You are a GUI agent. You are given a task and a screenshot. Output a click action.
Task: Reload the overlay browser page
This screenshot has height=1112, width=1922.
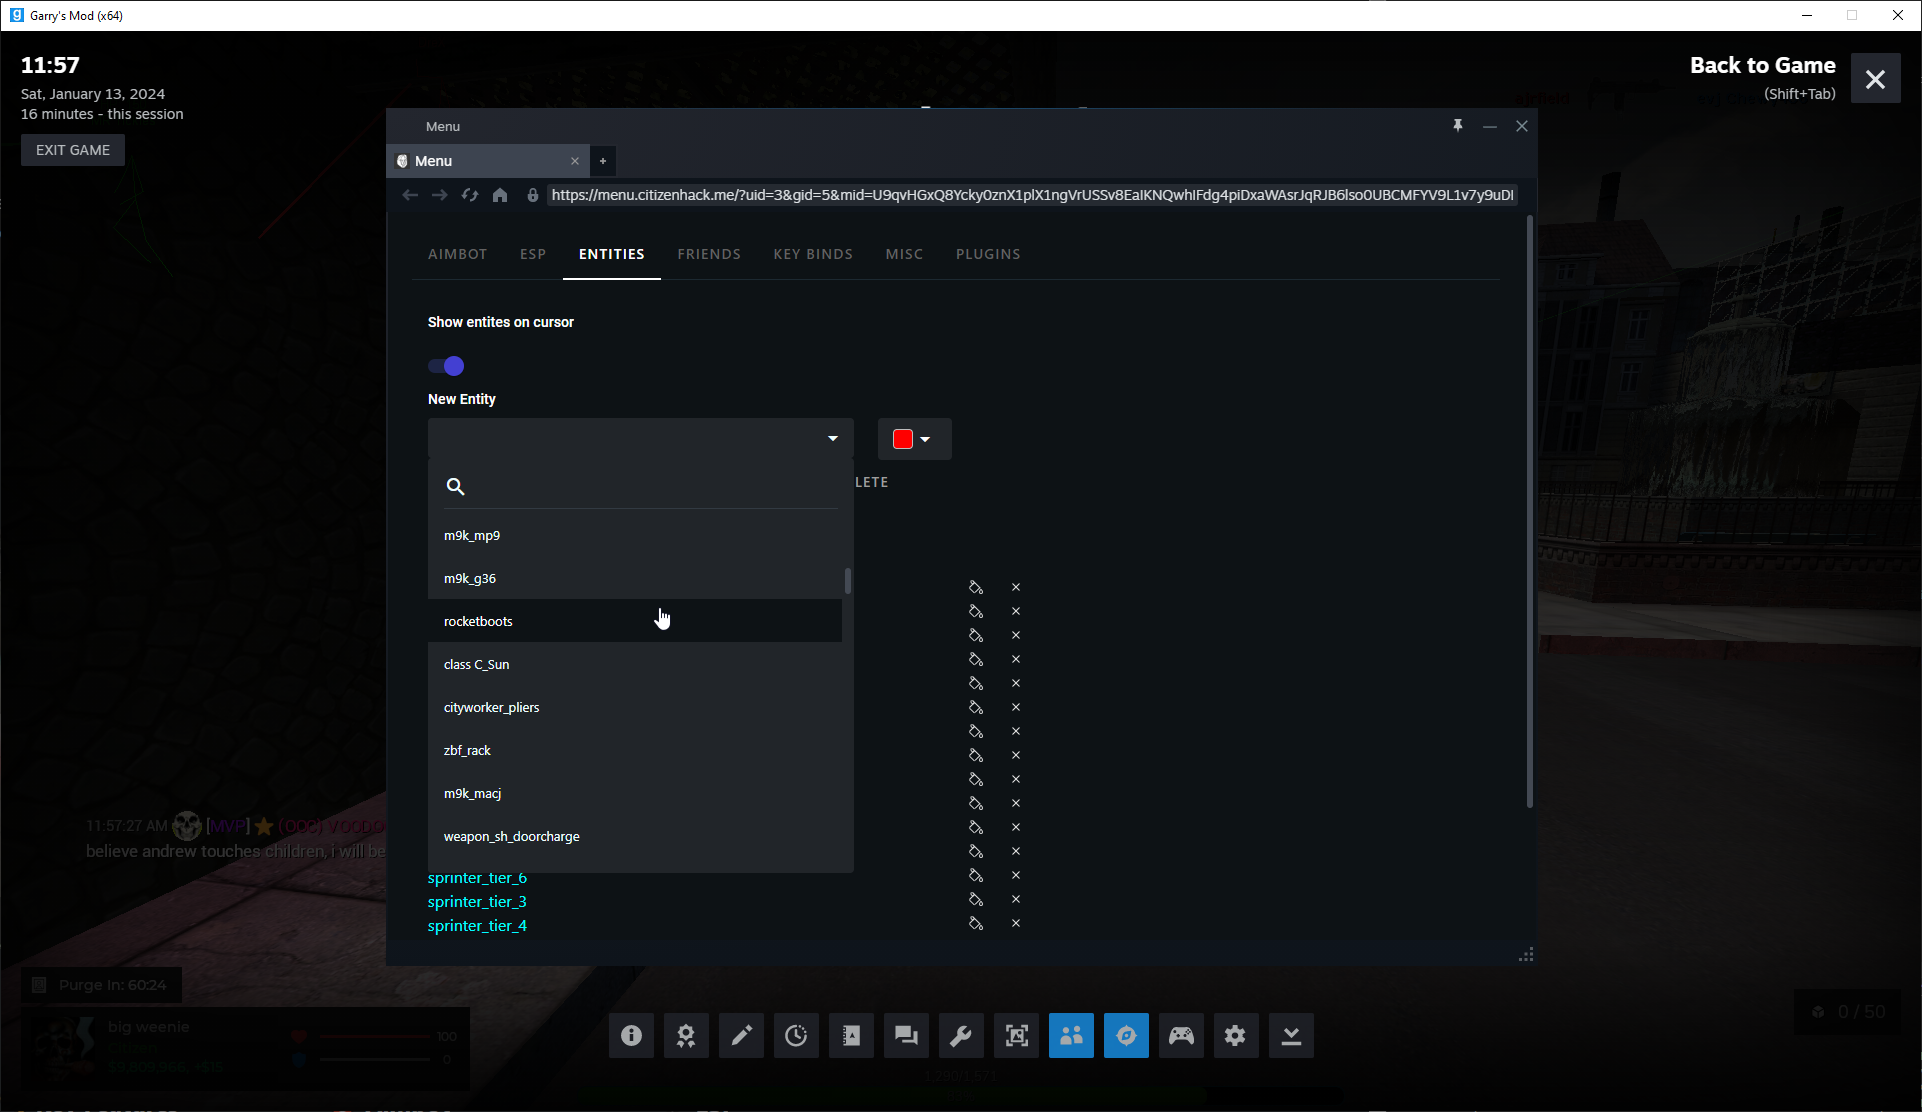click(470, 195)
